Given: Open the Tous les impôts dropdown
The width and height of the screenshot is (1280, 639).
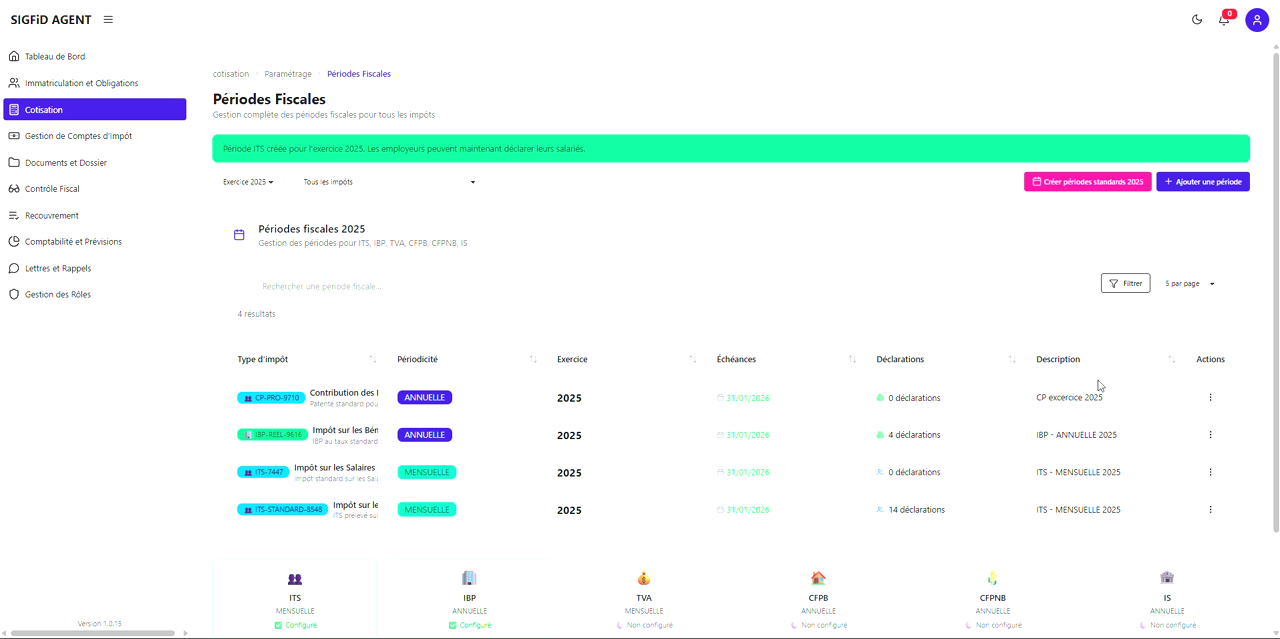Looking at the screenshot, I should (389, 182).
